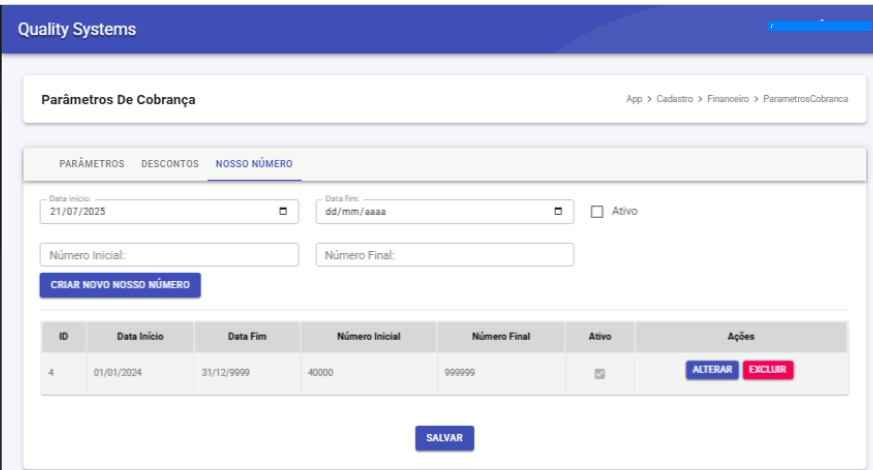Open the Descontos tab
The height and width of the screenshot is (470, 873).
(x=170, y=164)
